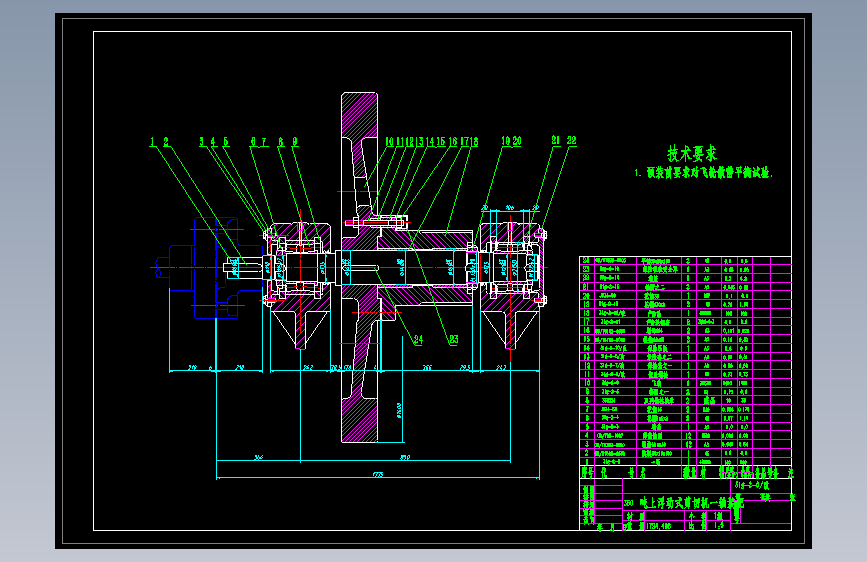Click part balloon number 7
The width and height of the screenshot is (867, 562).
264,142
